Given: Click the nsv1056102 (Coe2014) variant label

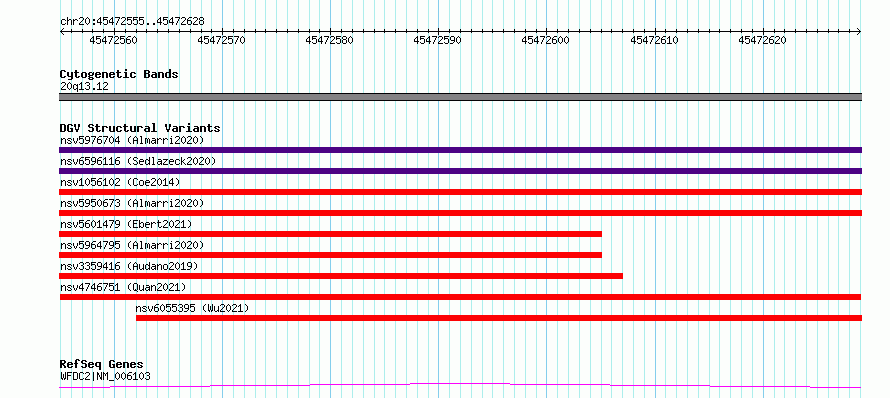Looking at the screenshot, I should tap(120, 182).
